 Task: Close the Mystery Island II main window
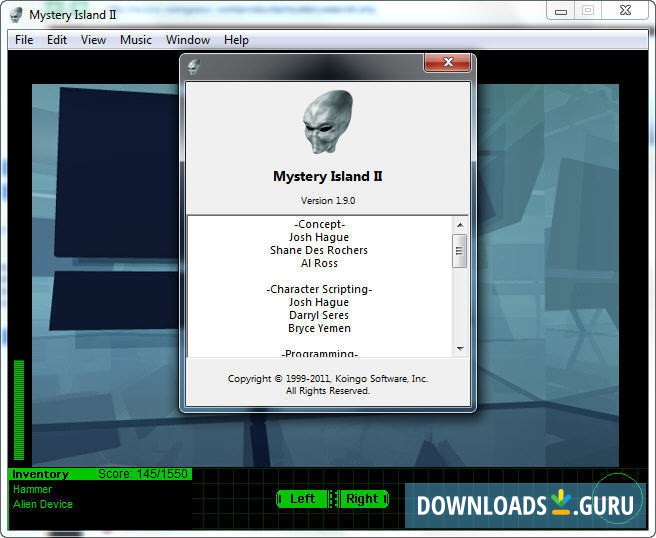[x=625, y=10]
